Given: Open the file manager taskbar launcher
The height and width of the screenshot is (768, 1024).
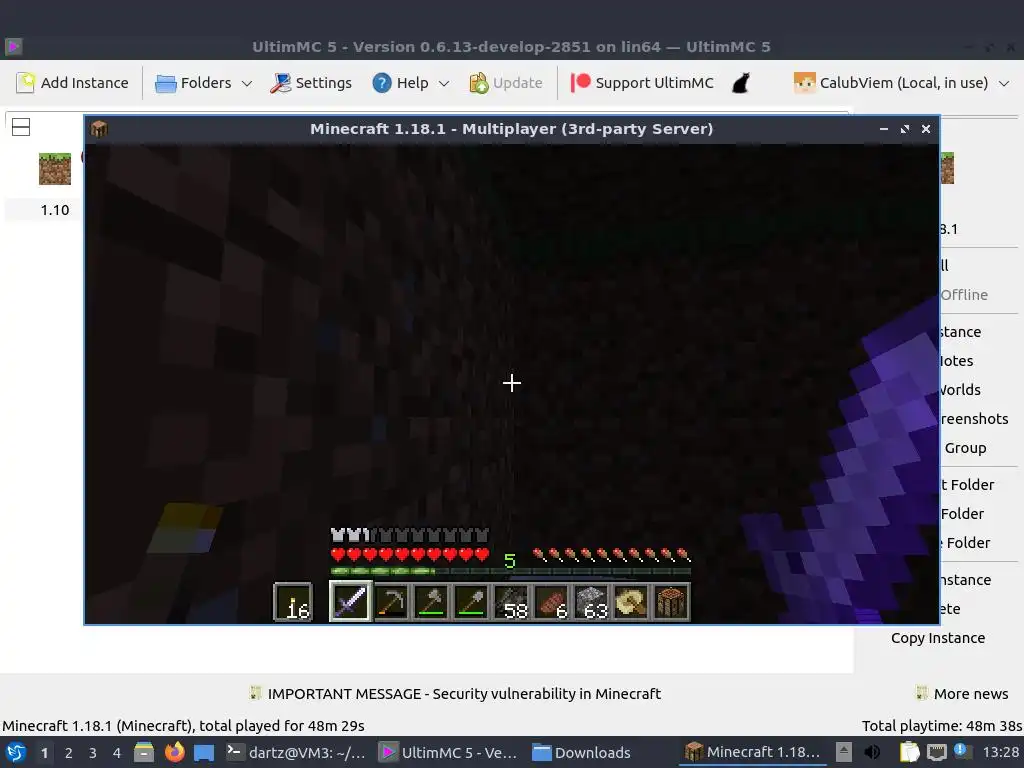Looking at the screenshot, I should (x=144, y=752).
